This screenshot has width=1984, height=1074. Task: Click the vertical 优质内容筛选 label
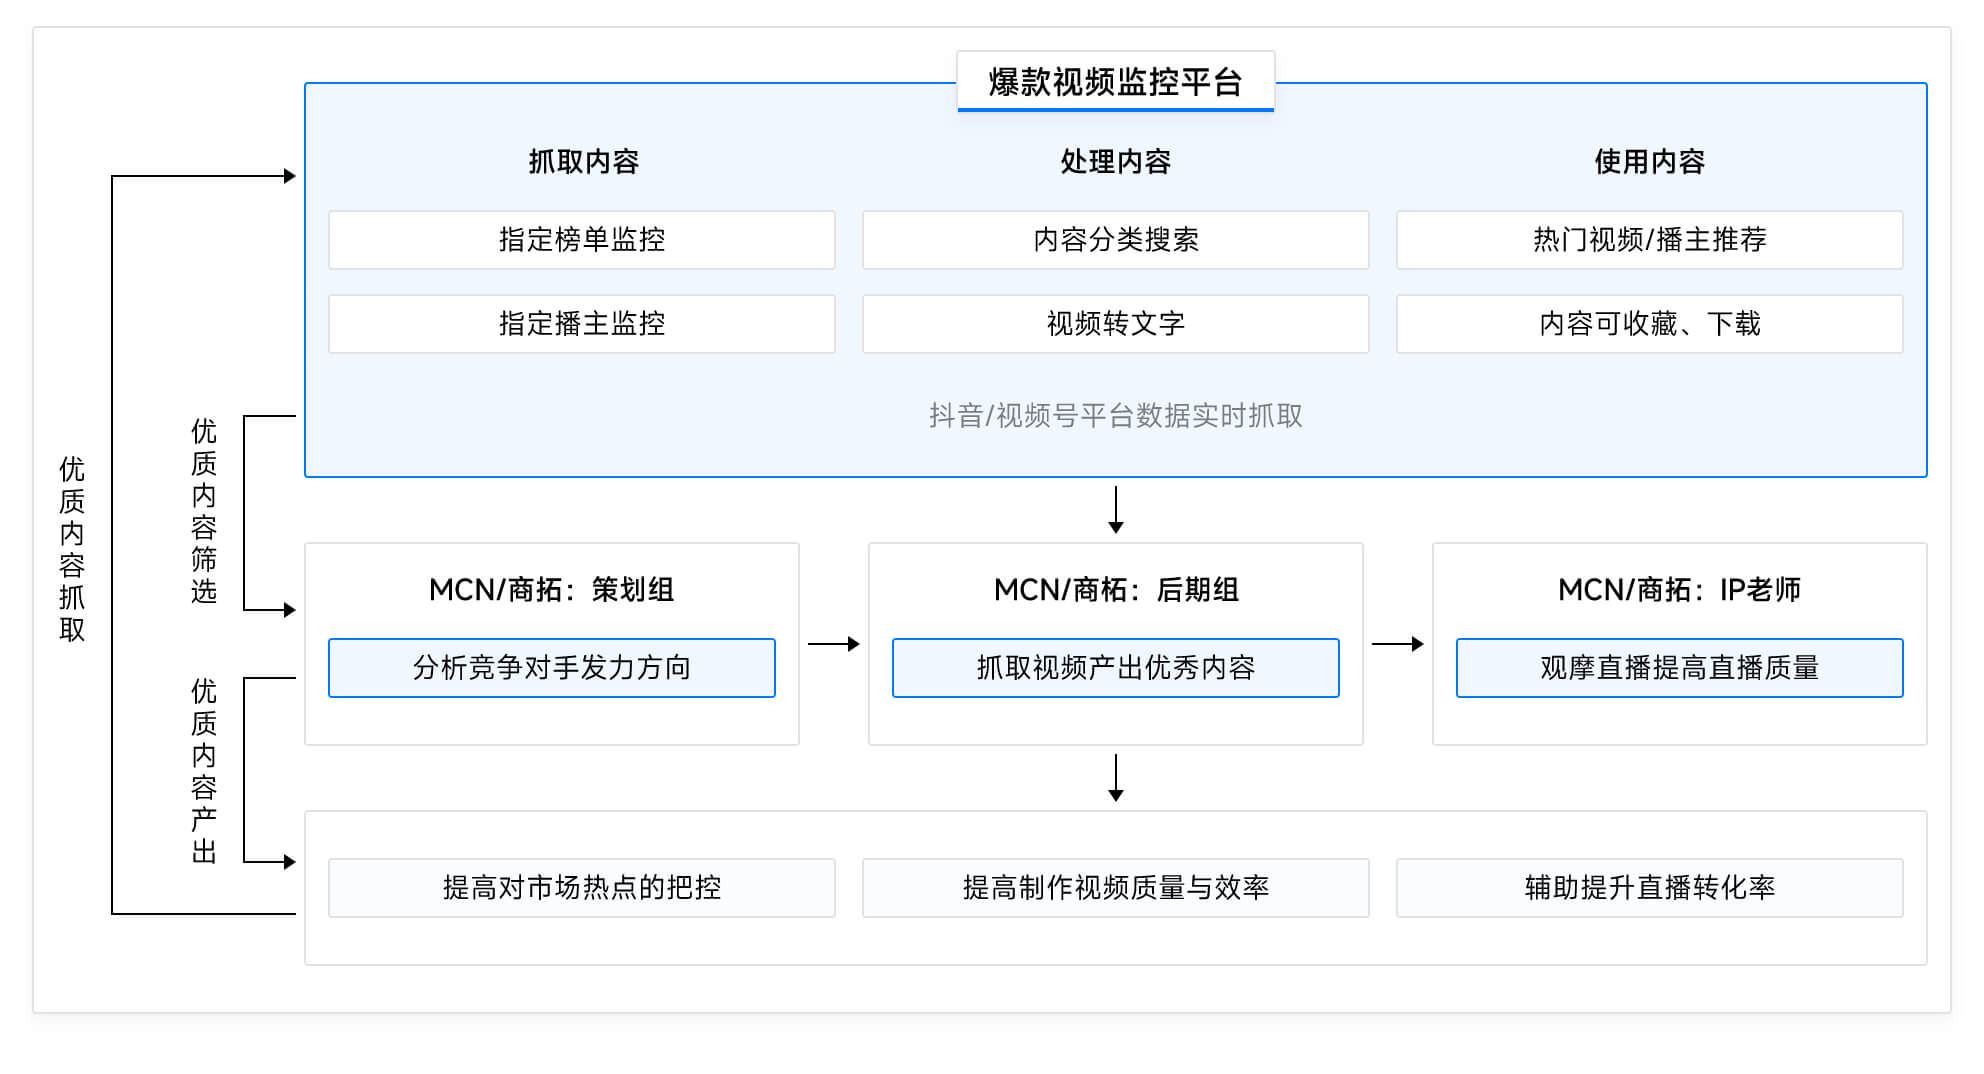(204, 512)
